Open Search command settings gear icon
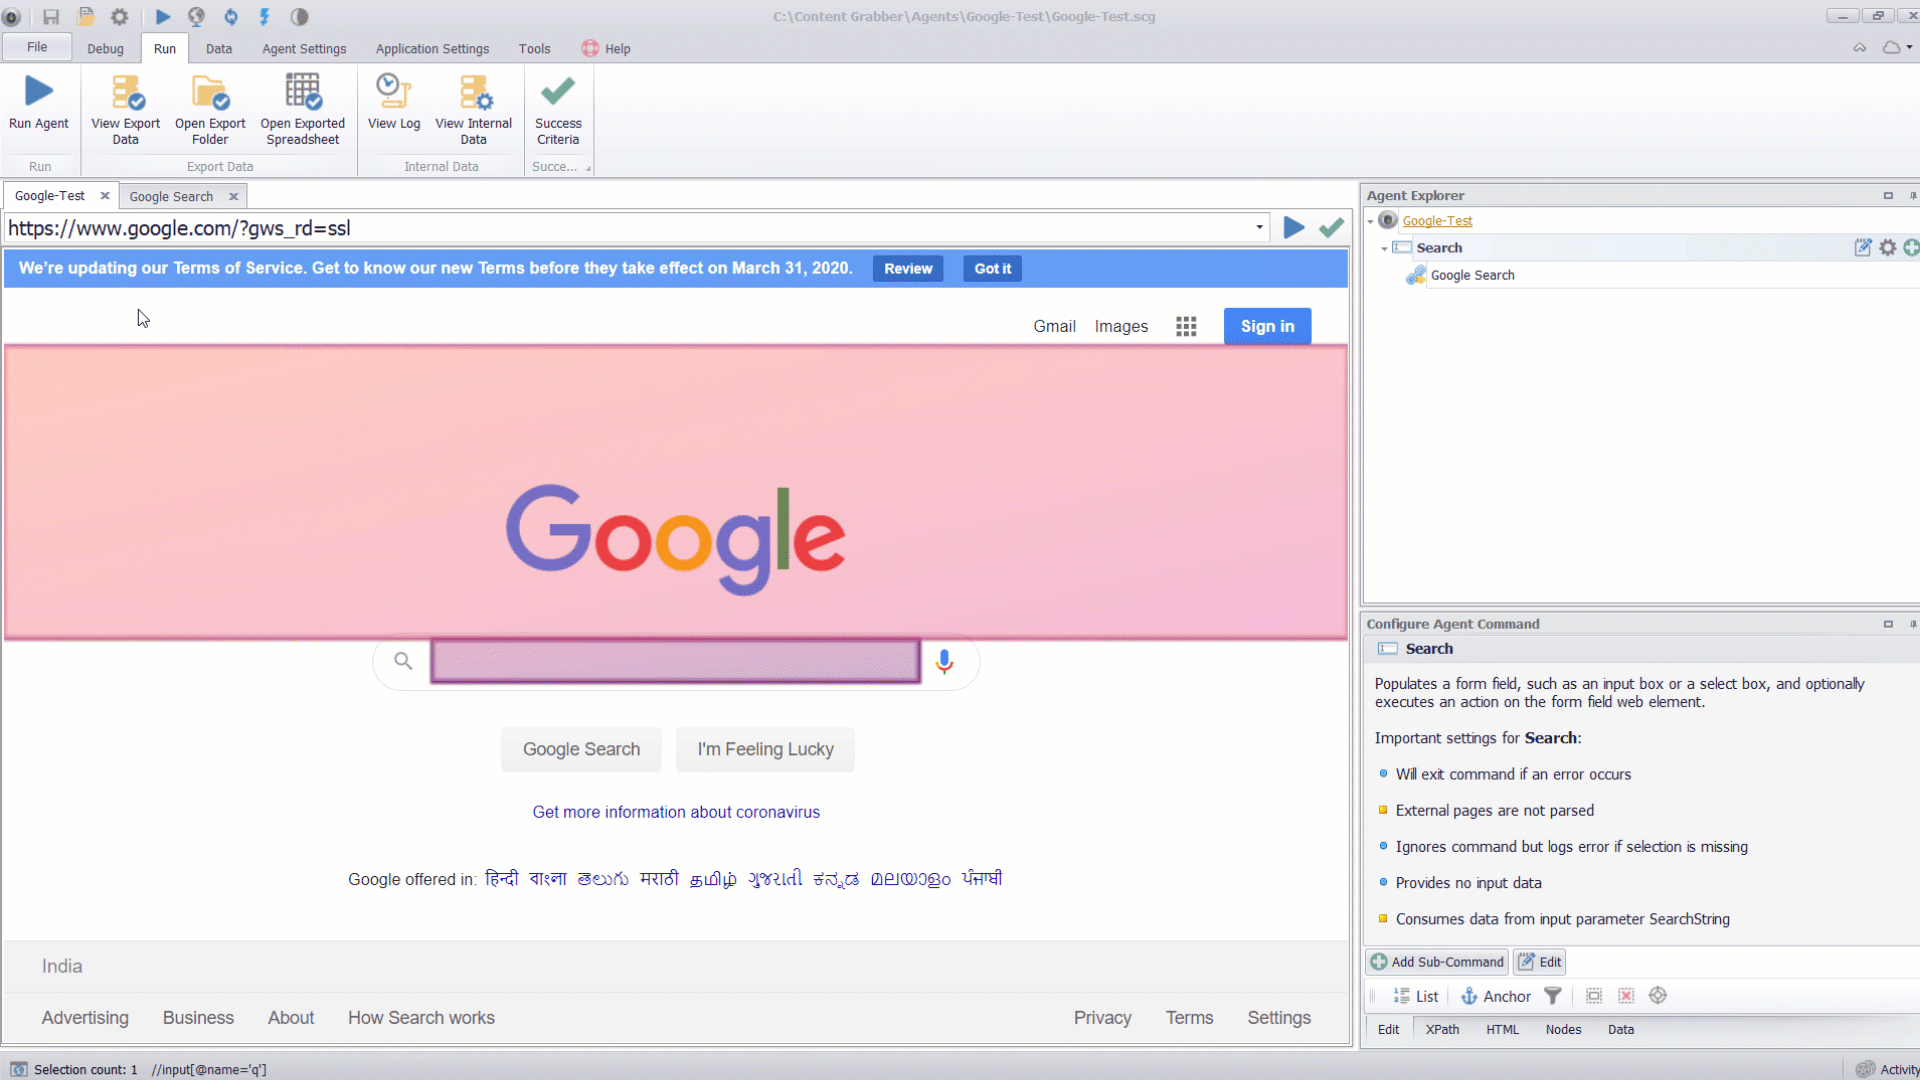 (x=1888, y=247)
